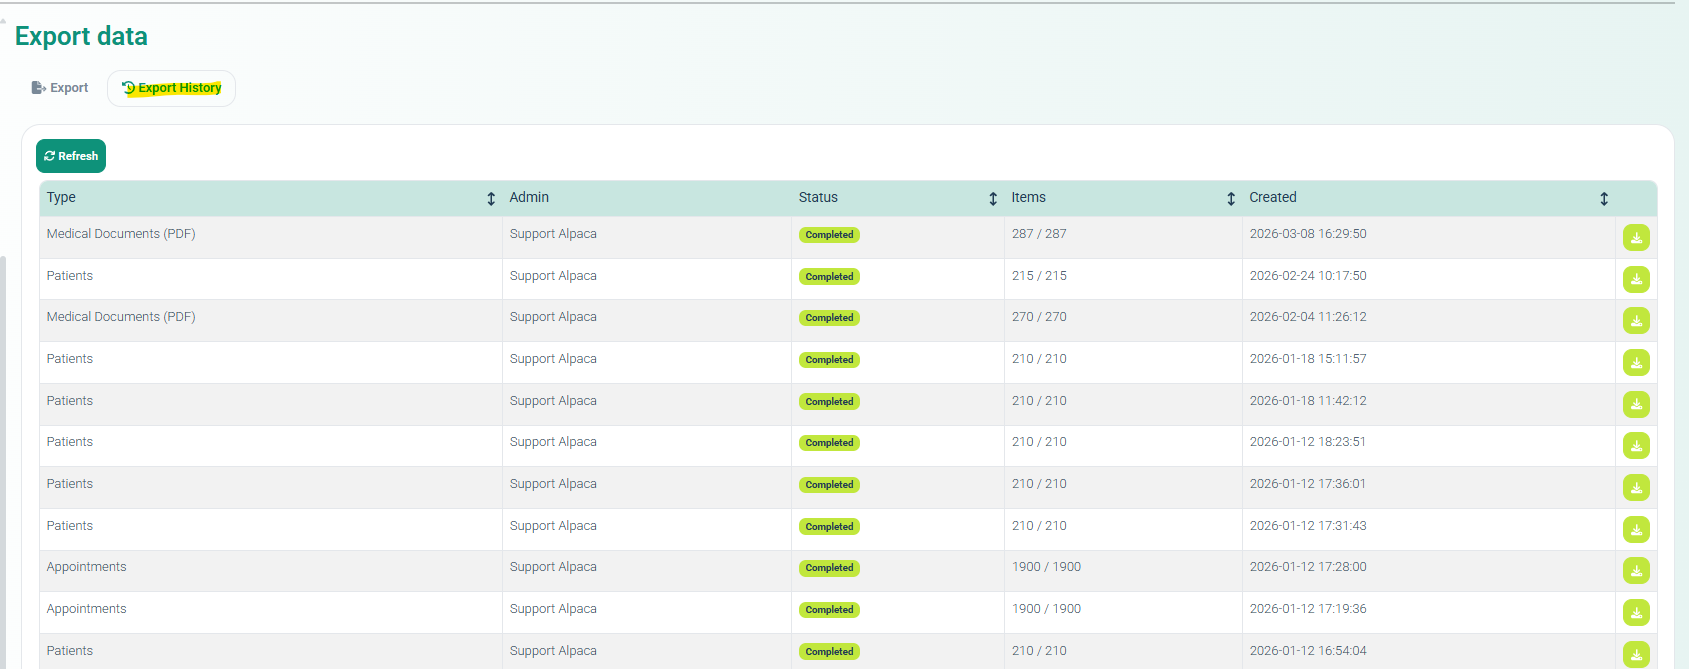
Task: Sort the table by Type column
Action: (491, 199)
